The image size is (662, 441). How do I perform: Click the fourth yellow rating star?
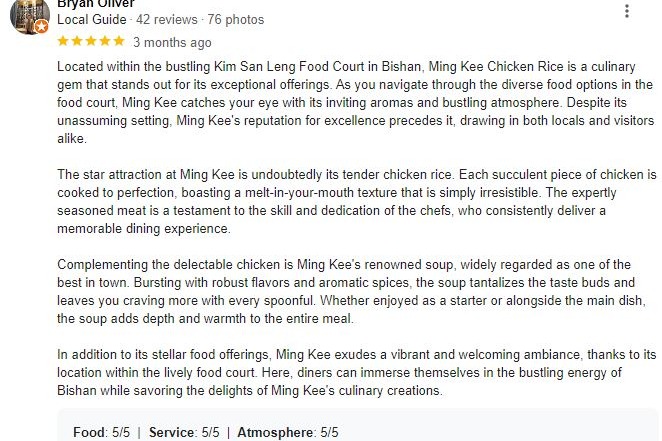click(105, 41)
